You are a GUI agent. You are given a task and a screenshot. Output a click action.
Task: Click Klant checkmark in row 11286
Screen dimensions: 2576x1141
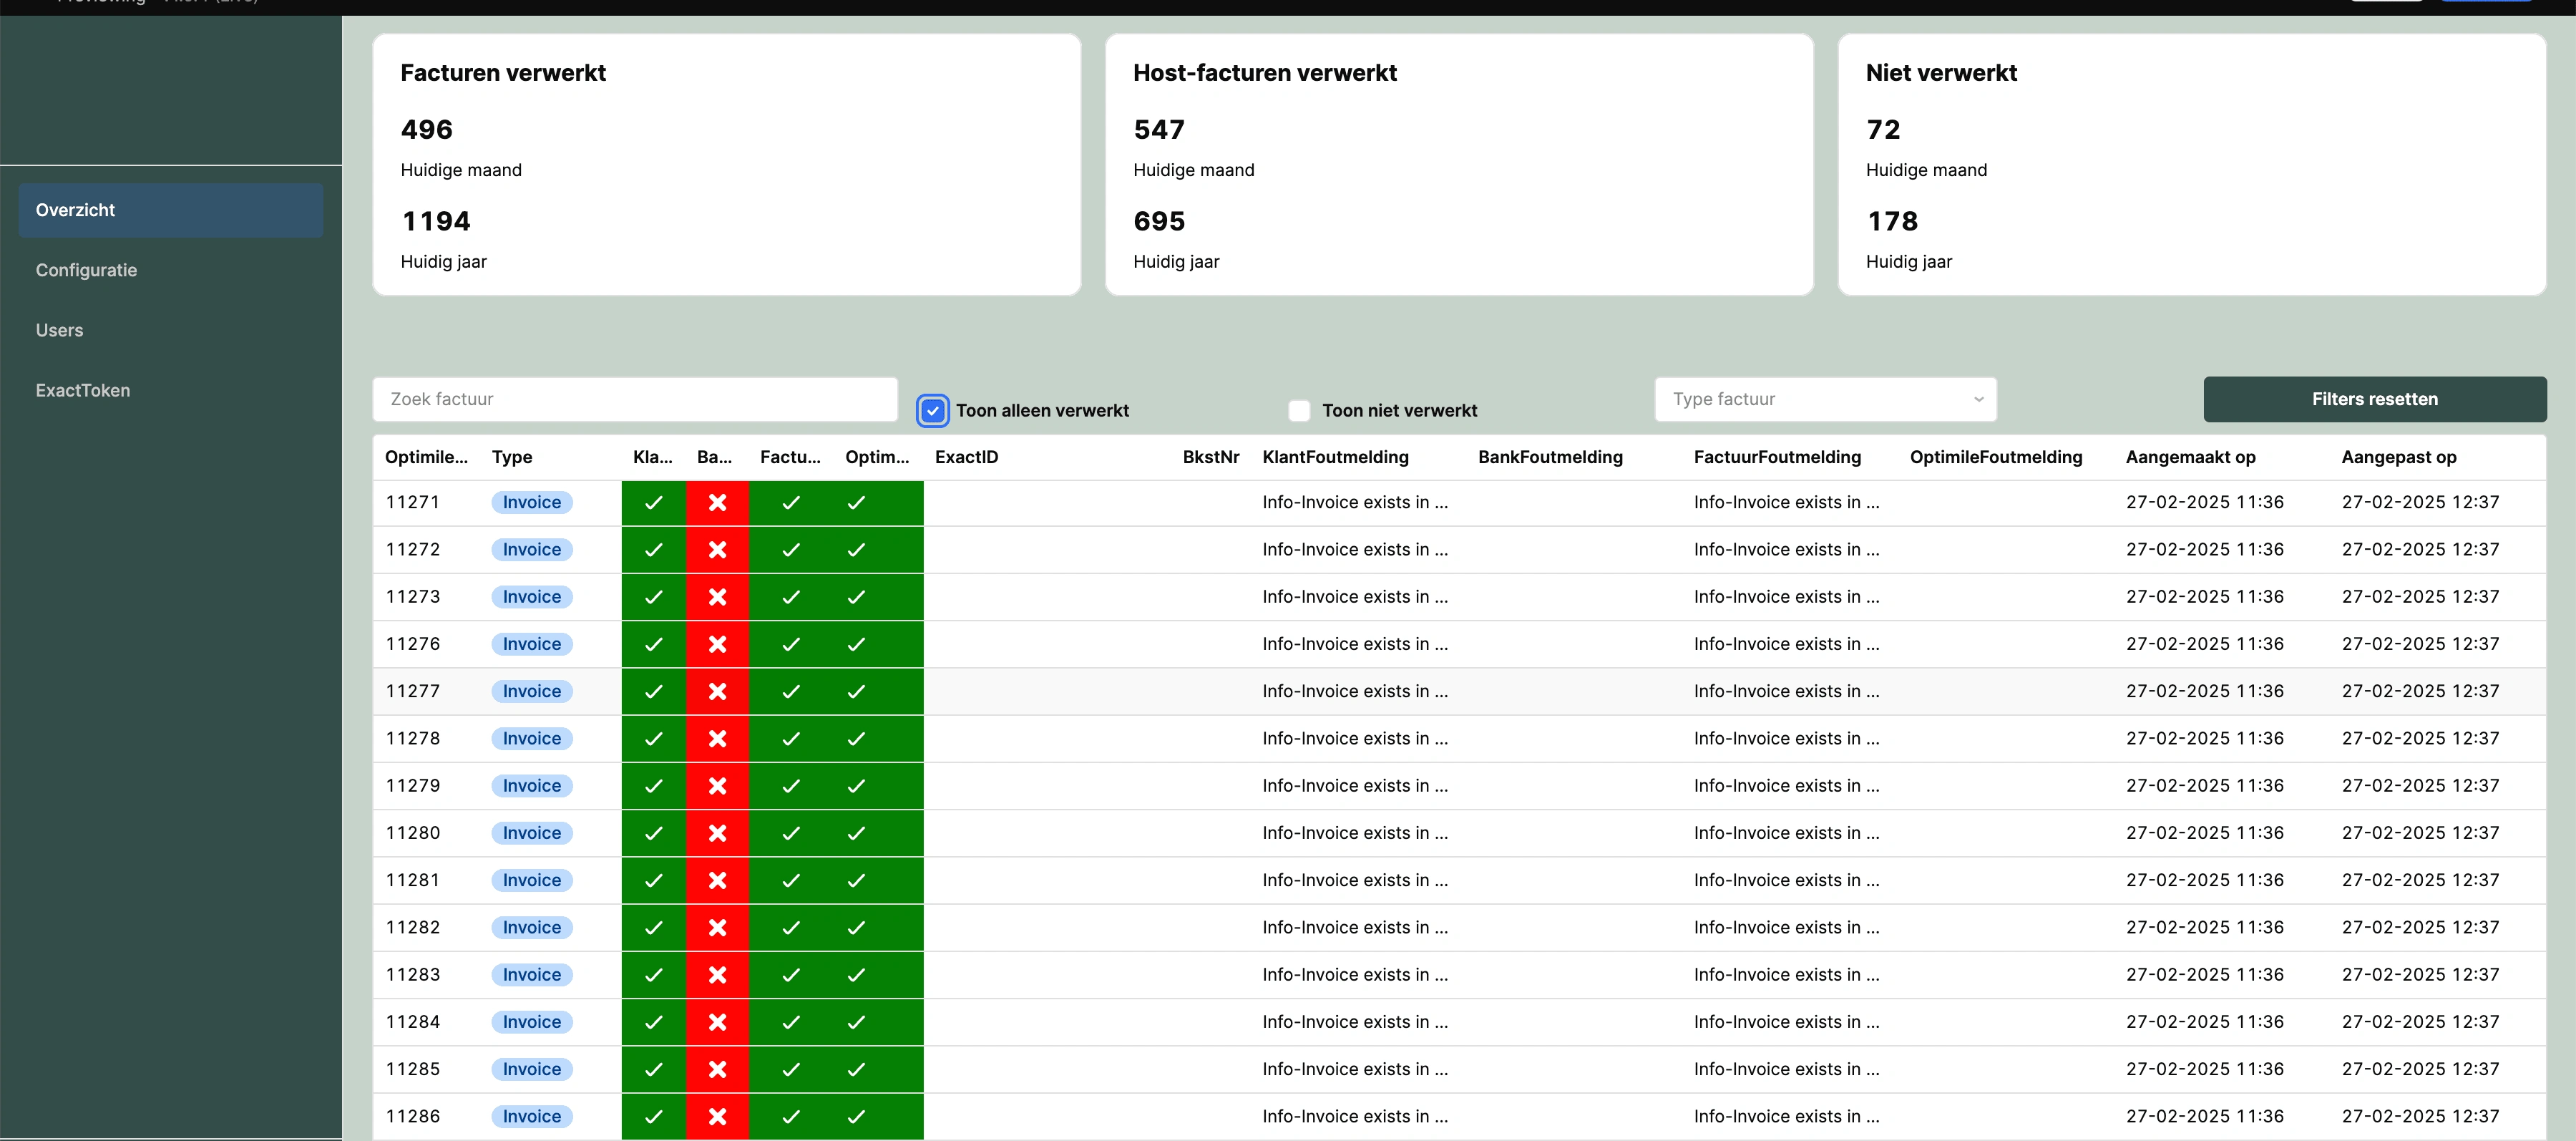pyautogui.click(x=653, y=1116)
